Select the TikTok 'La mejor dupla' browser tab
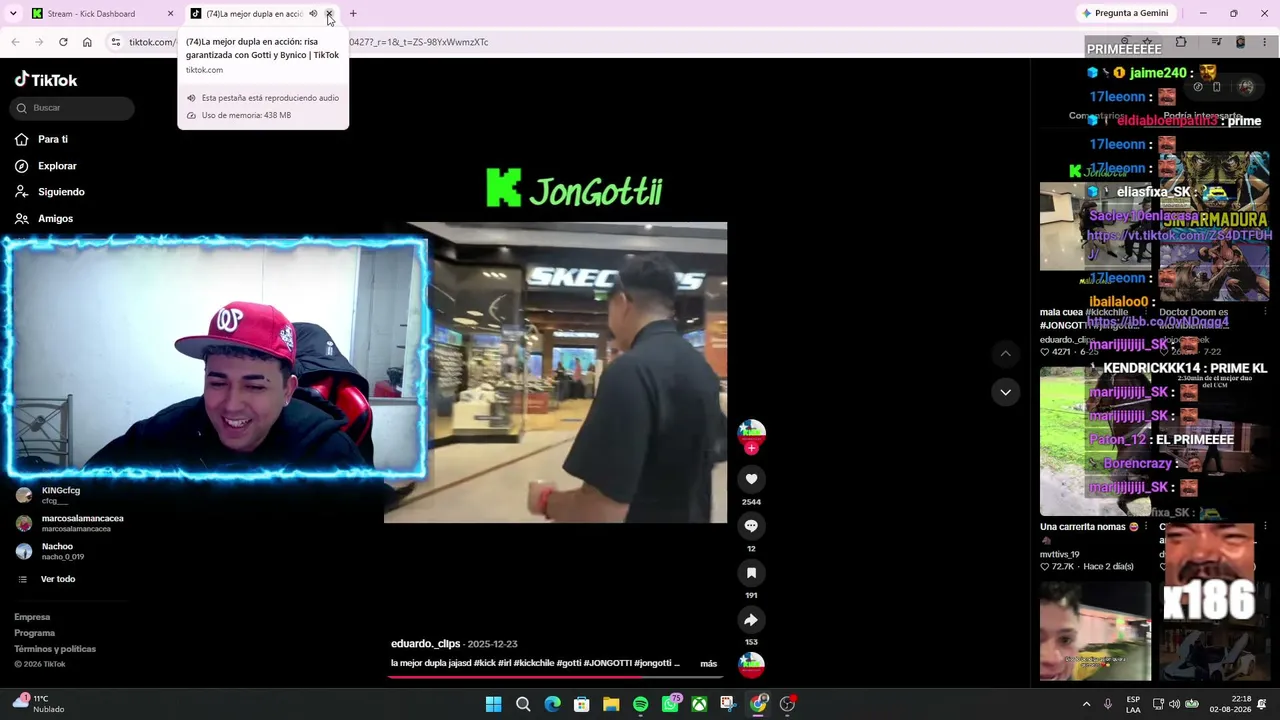Image resolution: width=1280 pixels, height=720 pixels. [x=254, y=14]
